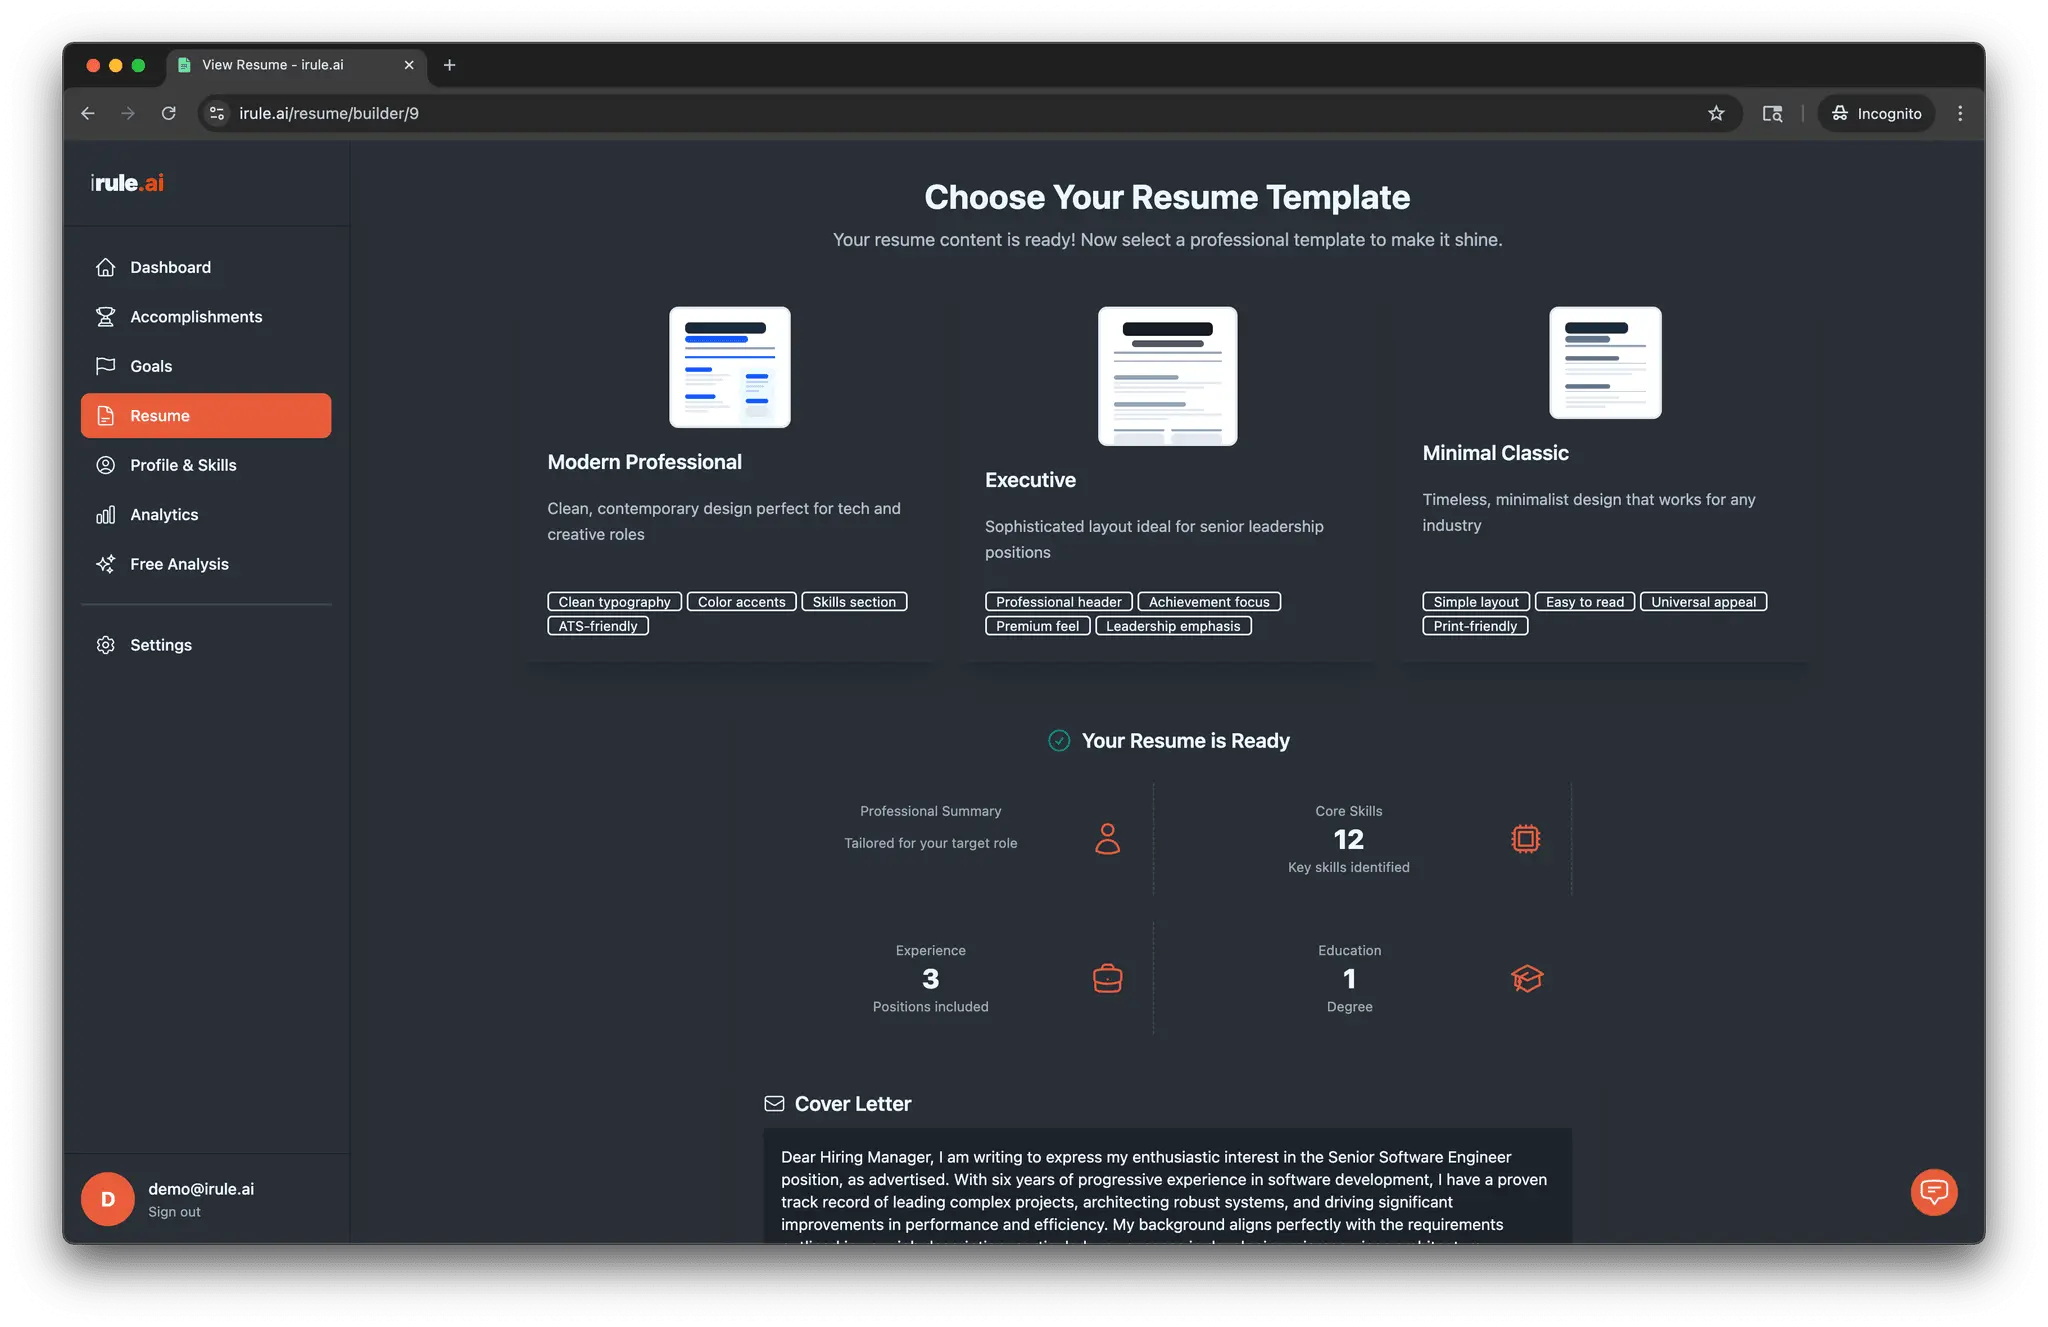
Task: Click the Achievement focus tag
Action: click(1209, 602)
